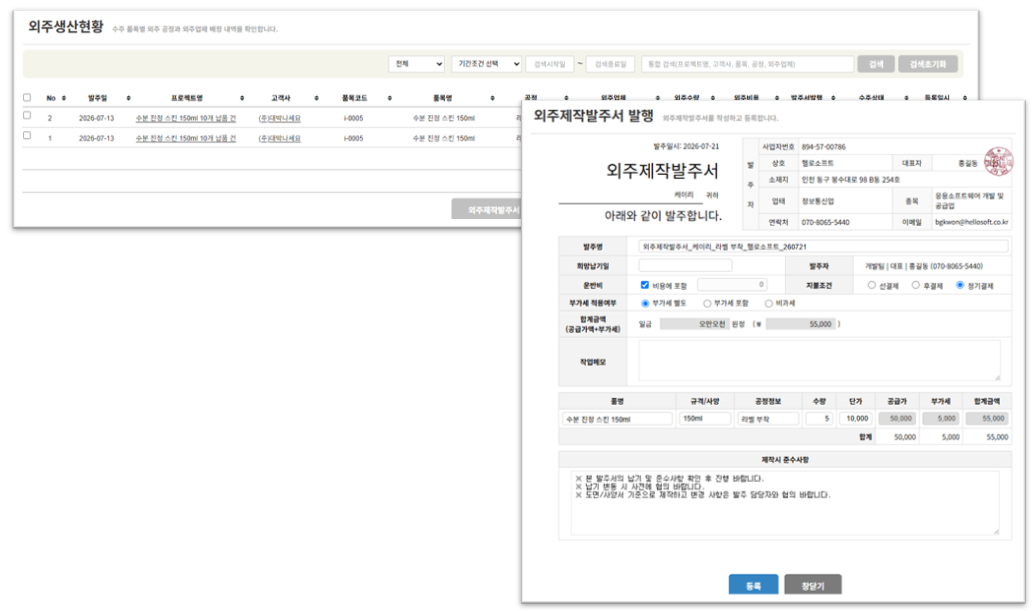This screenshot has width=1035, height=611.
Task: Click the 오만오천 amount-in-words field
Action: [x=694, y=324]
